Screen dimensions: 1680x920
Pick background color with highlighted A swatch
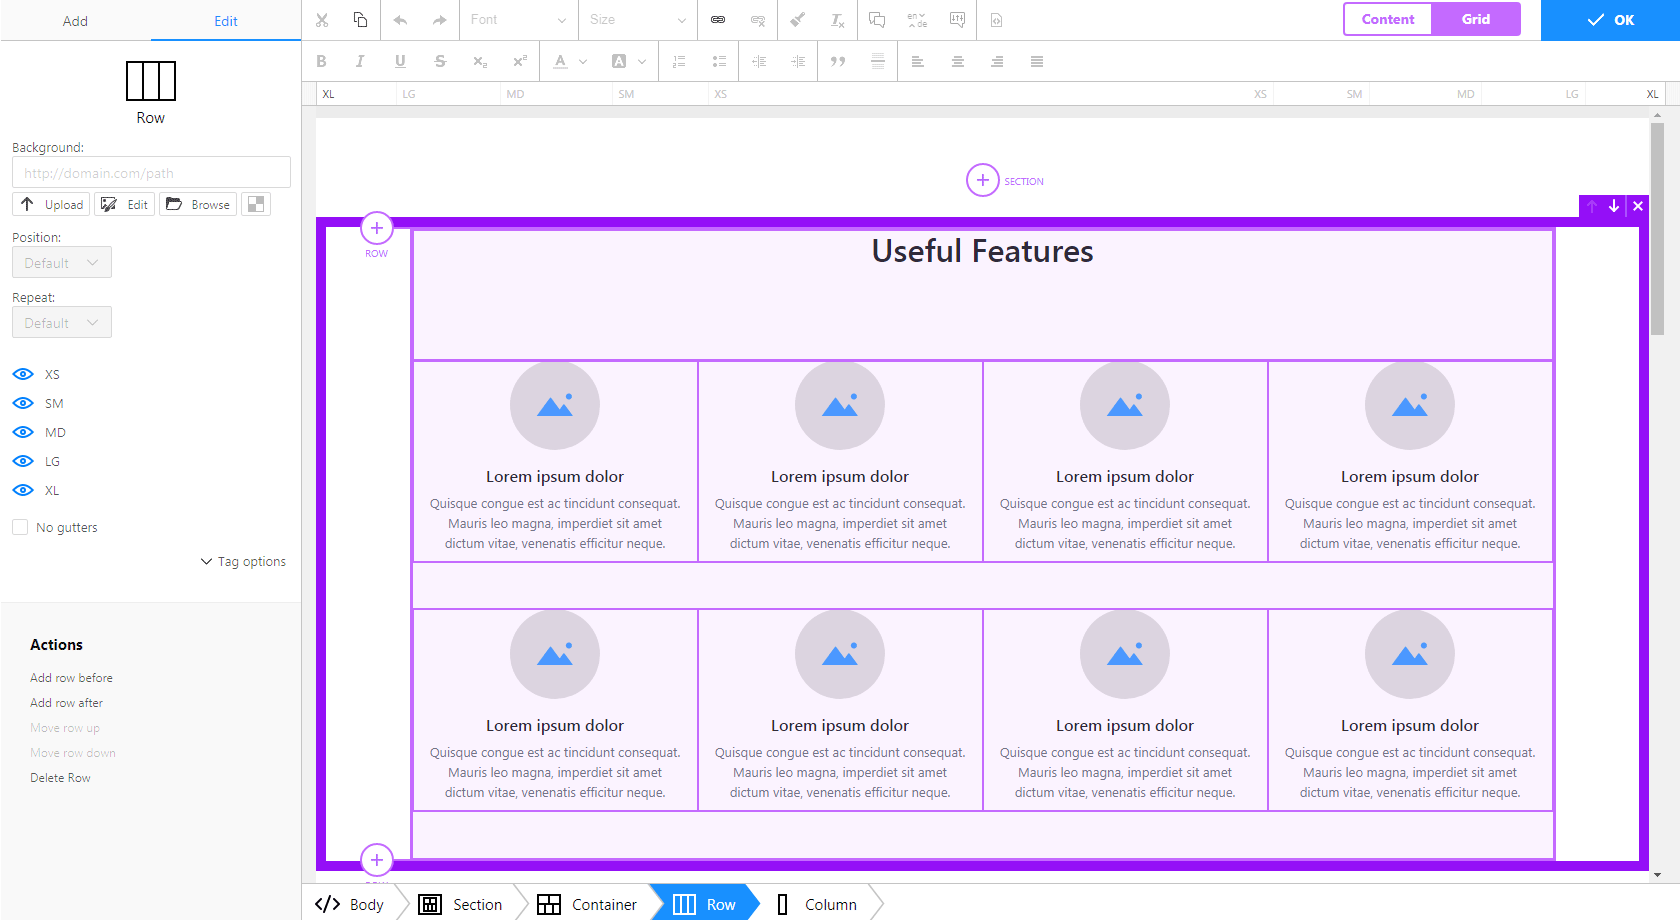(619, 61)
